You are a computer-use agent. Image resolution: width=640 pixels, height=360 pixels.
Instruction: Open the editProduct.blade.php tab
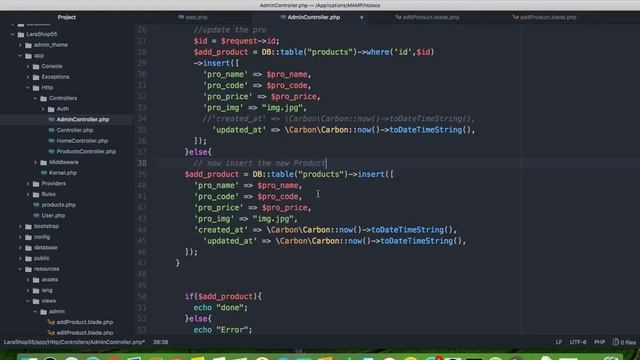427,18
